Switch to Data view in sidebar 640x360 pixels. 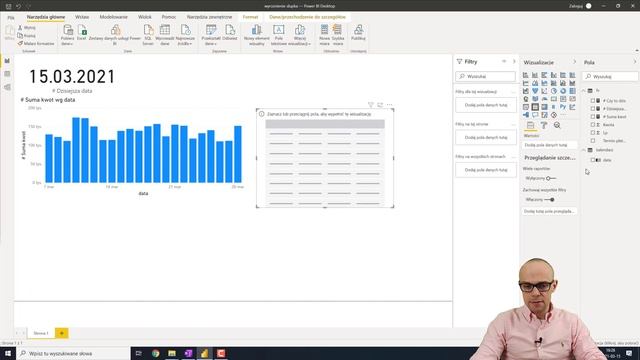7,74
